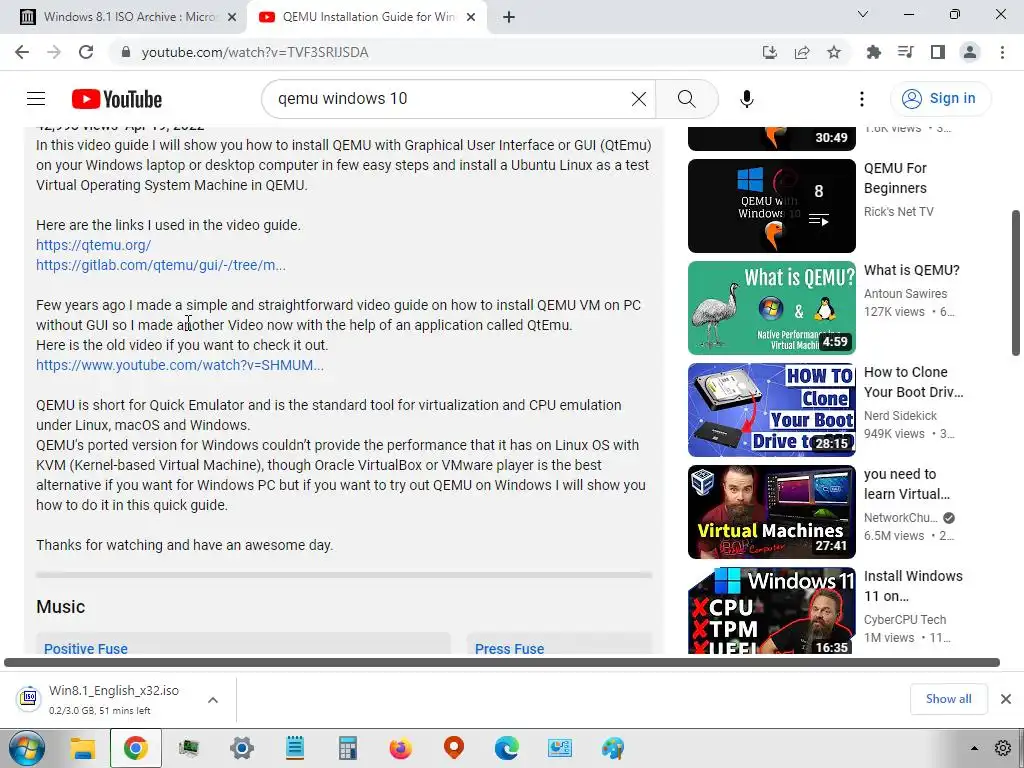Open the old video youtube.com link

(180, 365)
